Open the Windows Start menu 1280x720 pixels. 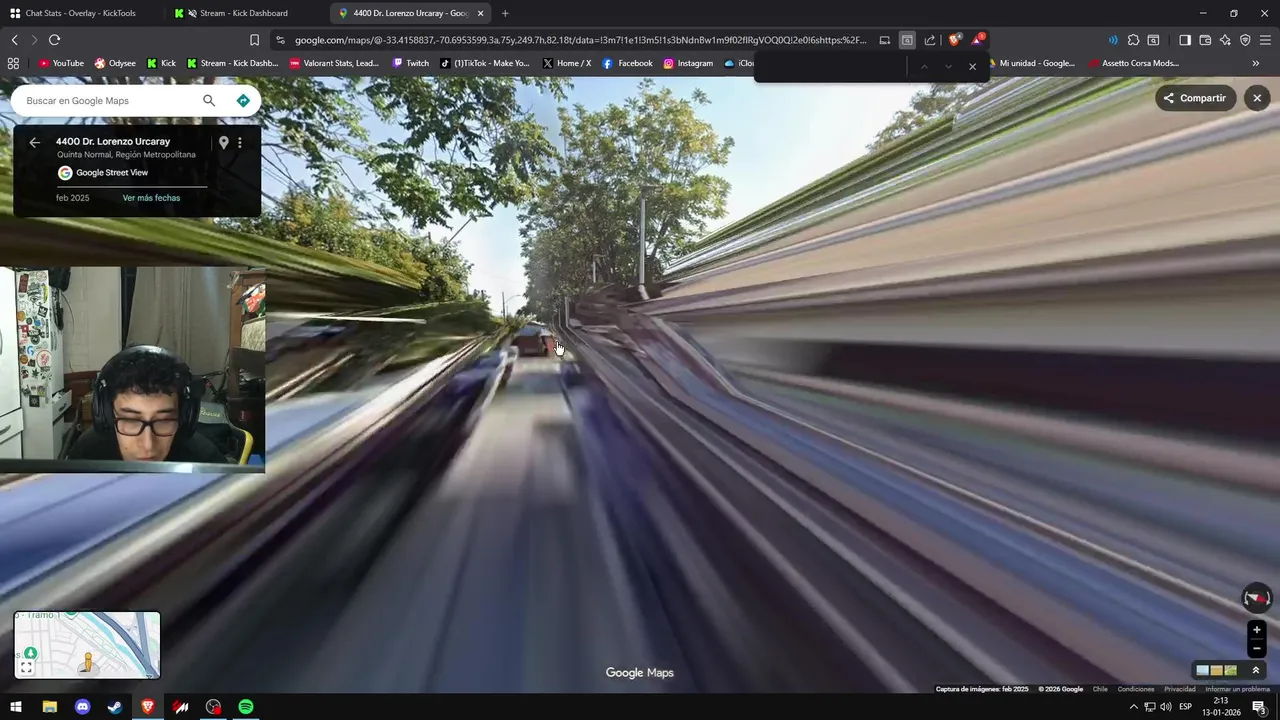15,707
